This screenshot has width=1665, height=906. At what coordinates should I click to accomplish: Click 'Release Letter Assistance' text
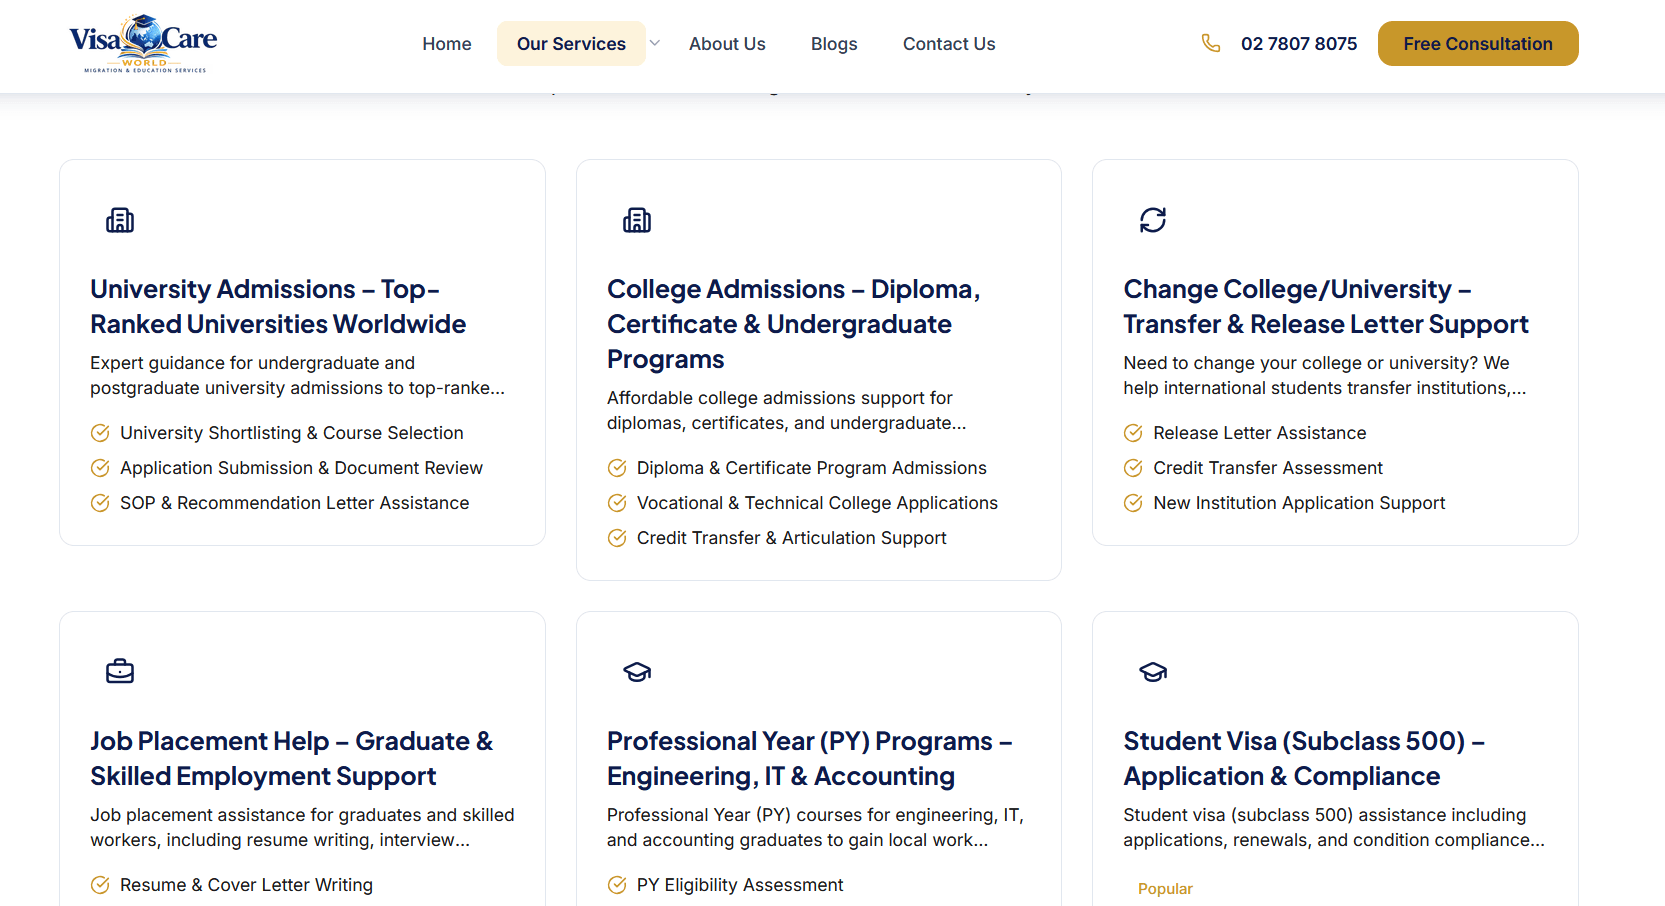click(x=1260, y=433)
